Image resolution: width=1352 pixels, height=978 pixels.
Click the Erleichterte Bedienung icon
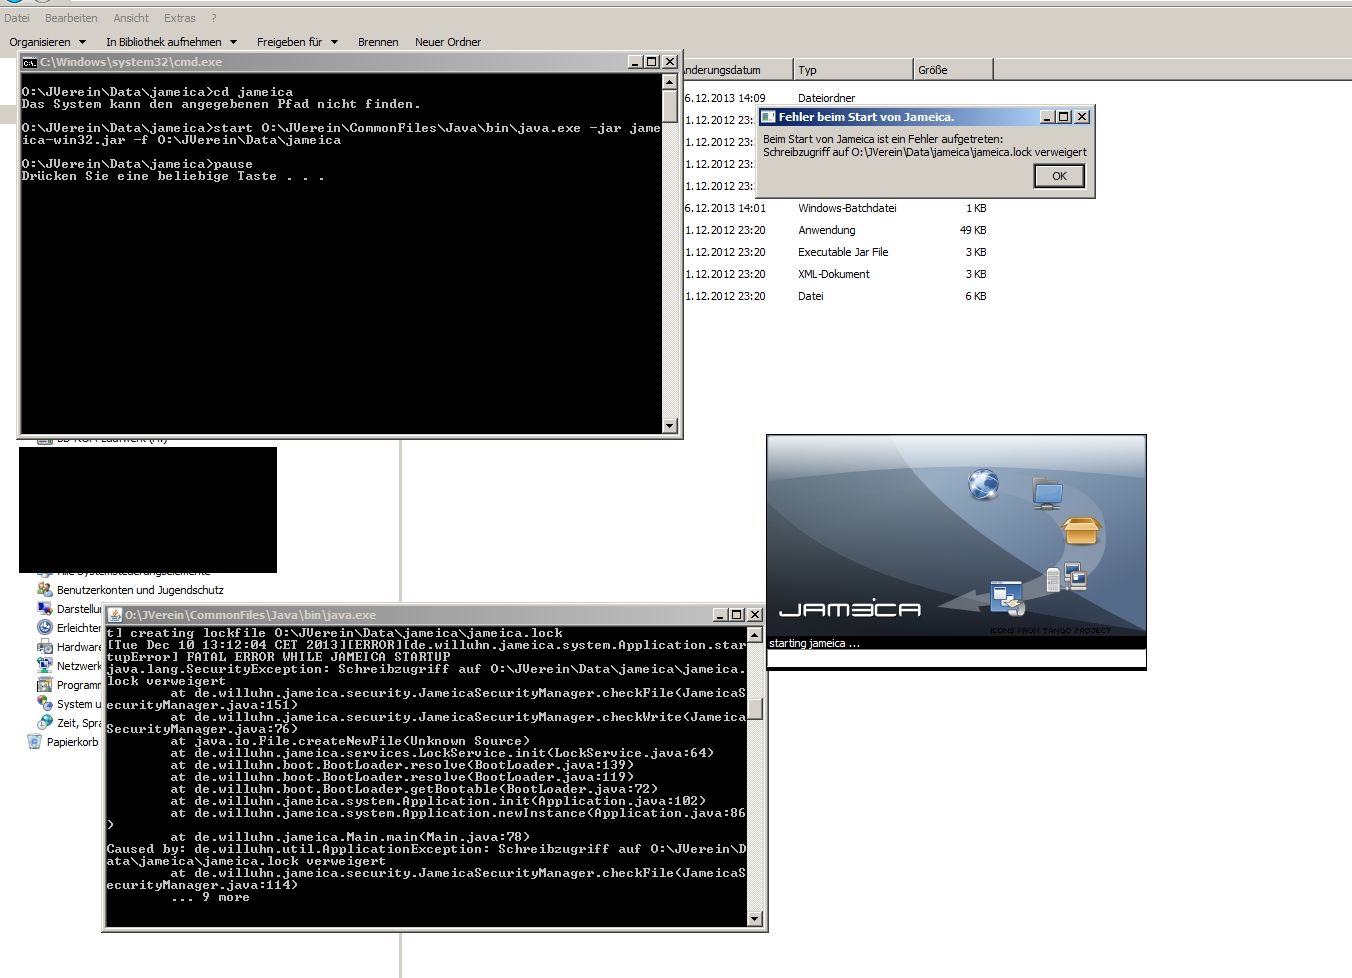coord(44,628)
